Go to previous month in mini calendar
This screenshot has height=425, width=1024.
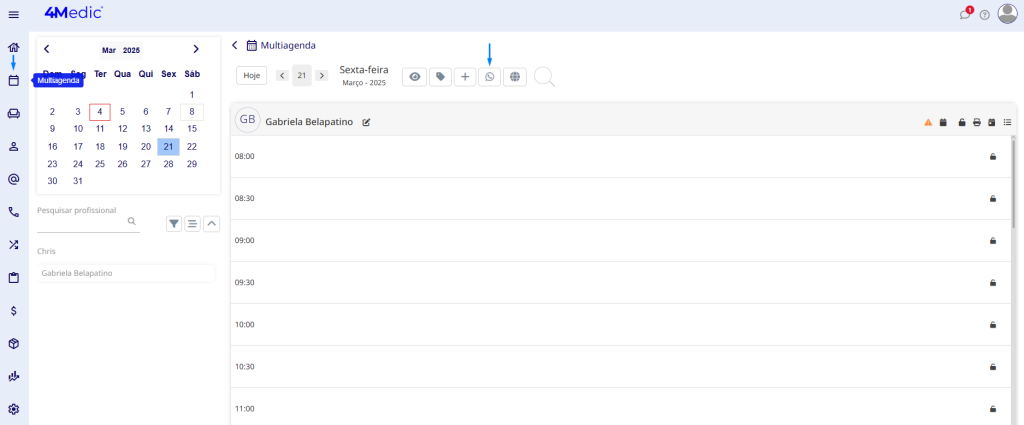[46, 49]
